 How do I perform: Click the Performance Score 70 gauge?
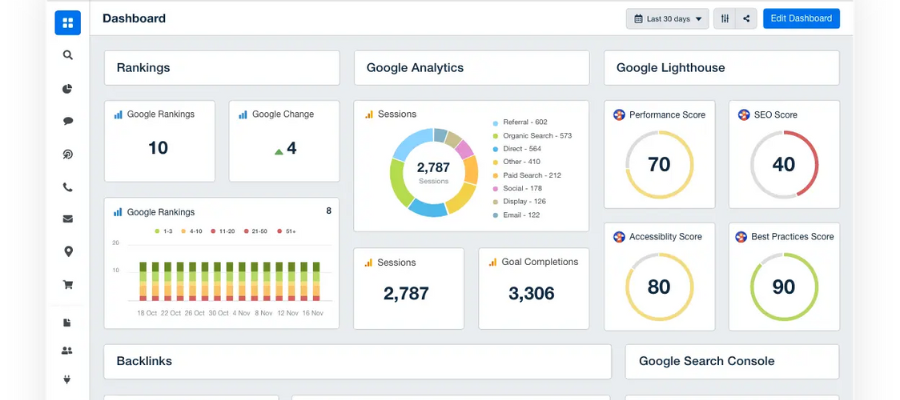point(660,165)
